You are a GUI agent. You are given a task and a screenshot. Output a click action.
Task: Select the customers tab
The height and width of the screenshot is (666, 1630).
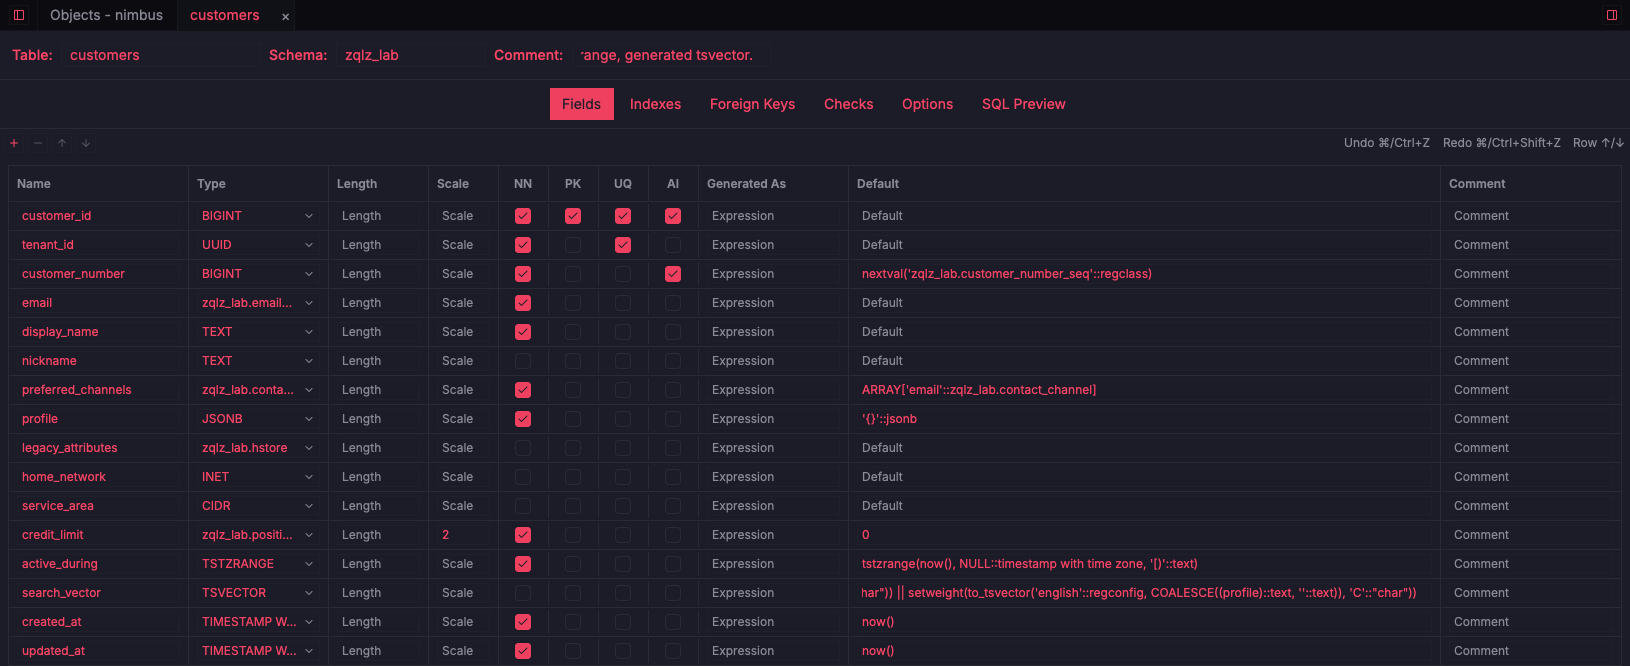(225, 15)
